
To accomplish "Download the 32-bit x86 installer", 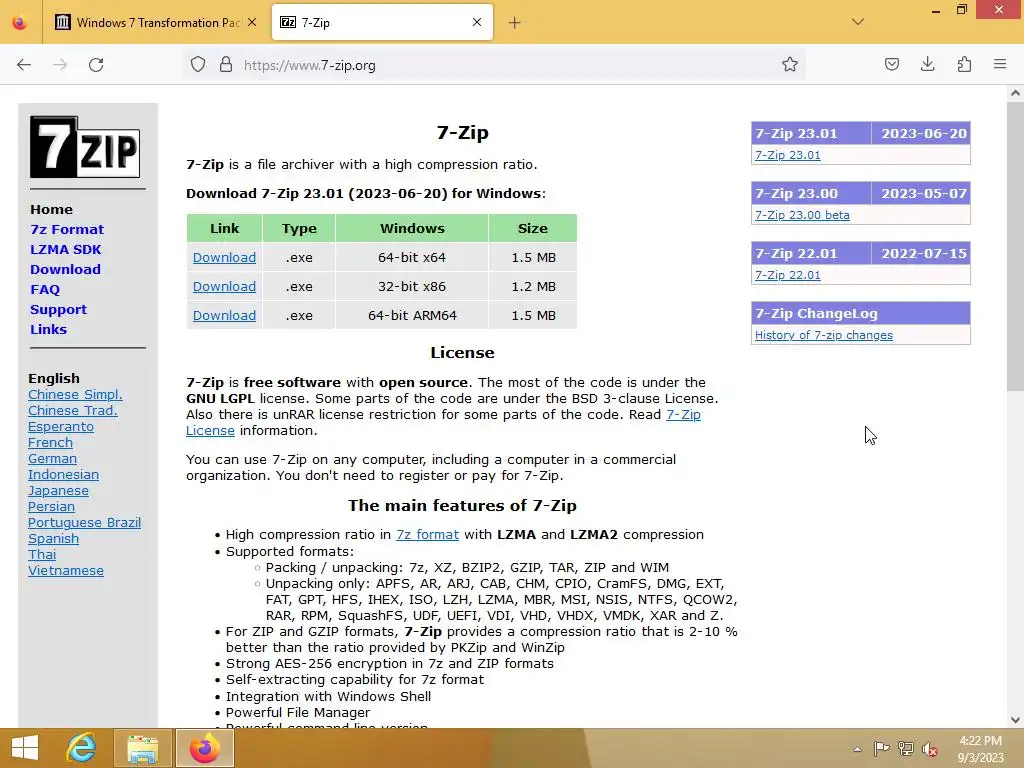I will pyautogui.click(x=224, y=286).
